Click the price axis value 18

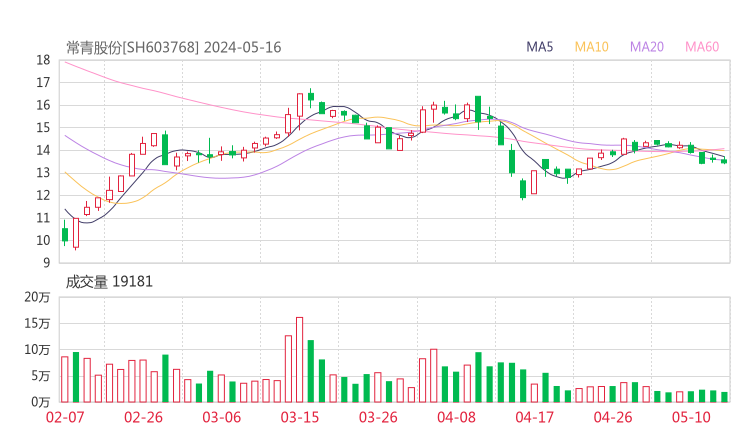tap(43, 60)
